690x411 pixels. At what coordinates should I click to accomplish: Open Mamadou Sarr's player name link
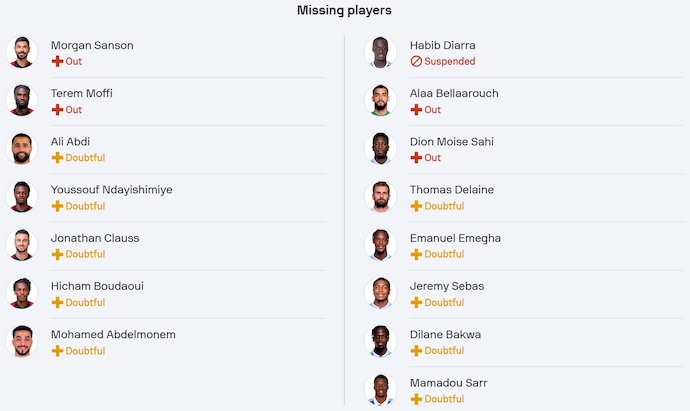[x=448, y=383]
